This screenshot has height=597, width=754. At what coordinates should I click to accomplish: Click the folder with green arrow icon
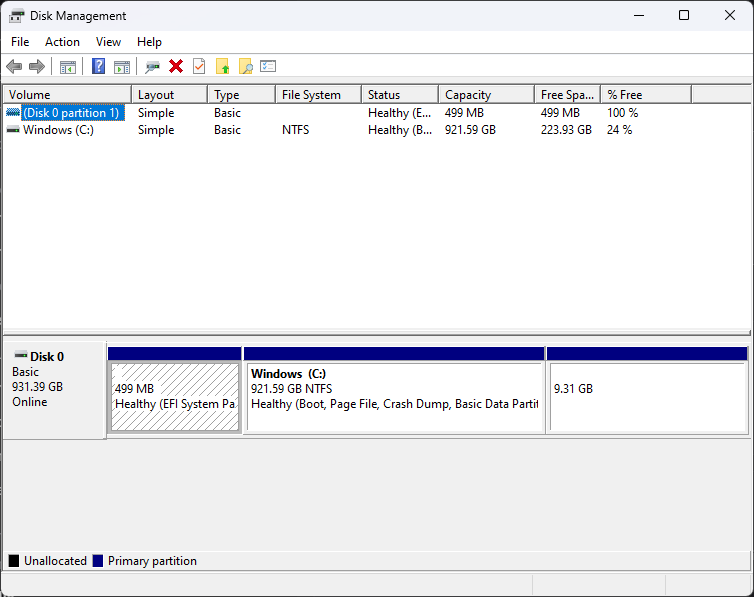click(222, 66)
